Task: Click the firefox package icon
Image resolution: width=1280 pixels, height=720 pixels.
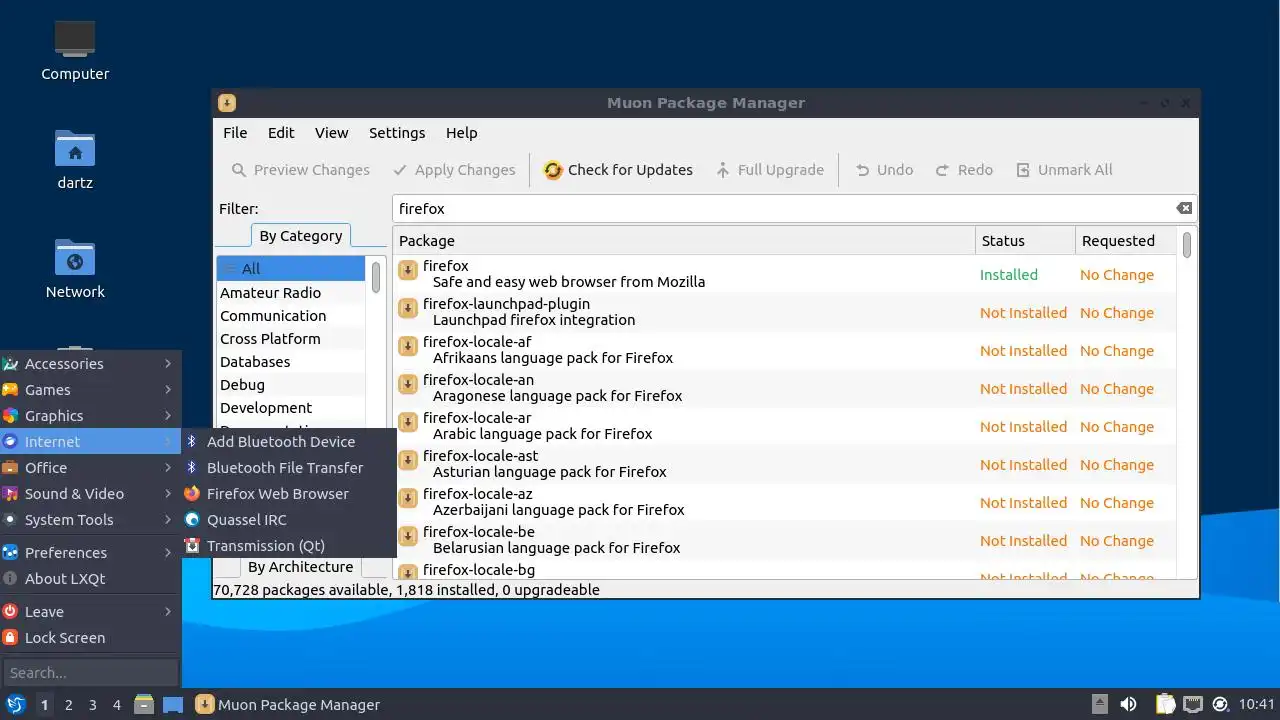Action: click(408, 270)
